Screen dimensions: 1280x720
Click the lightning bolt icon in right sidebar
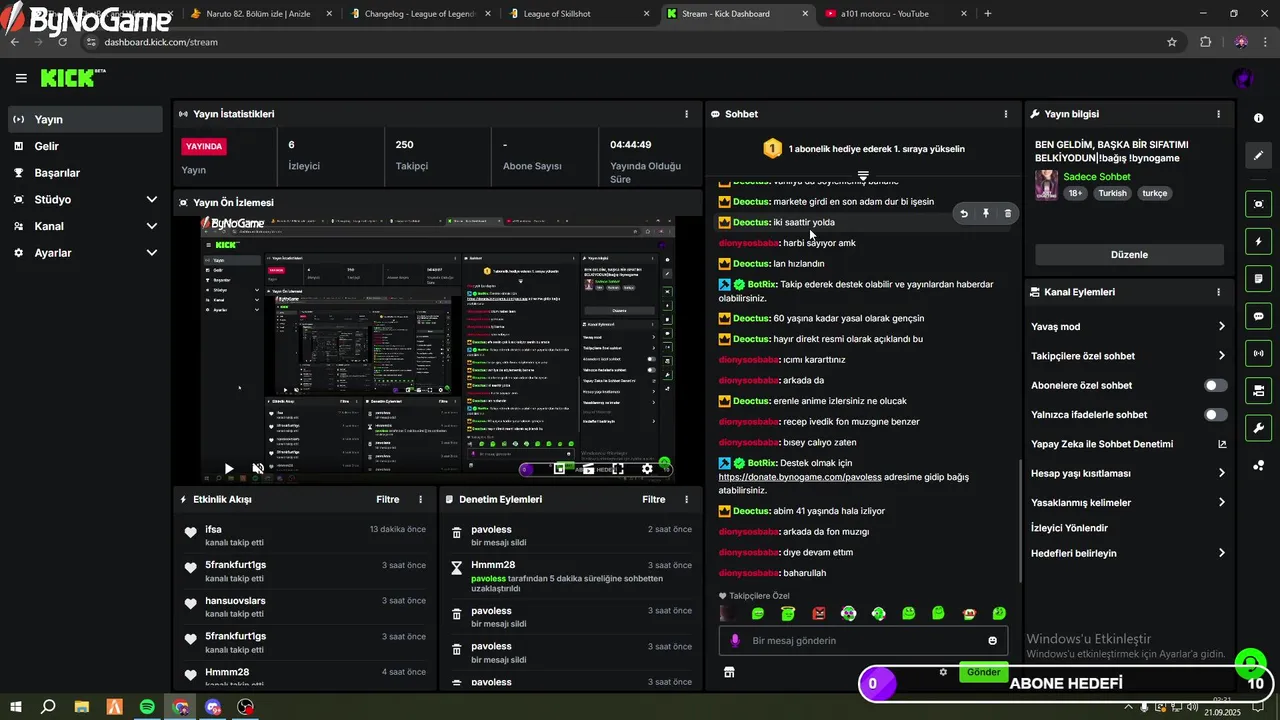click(1258, 241)
